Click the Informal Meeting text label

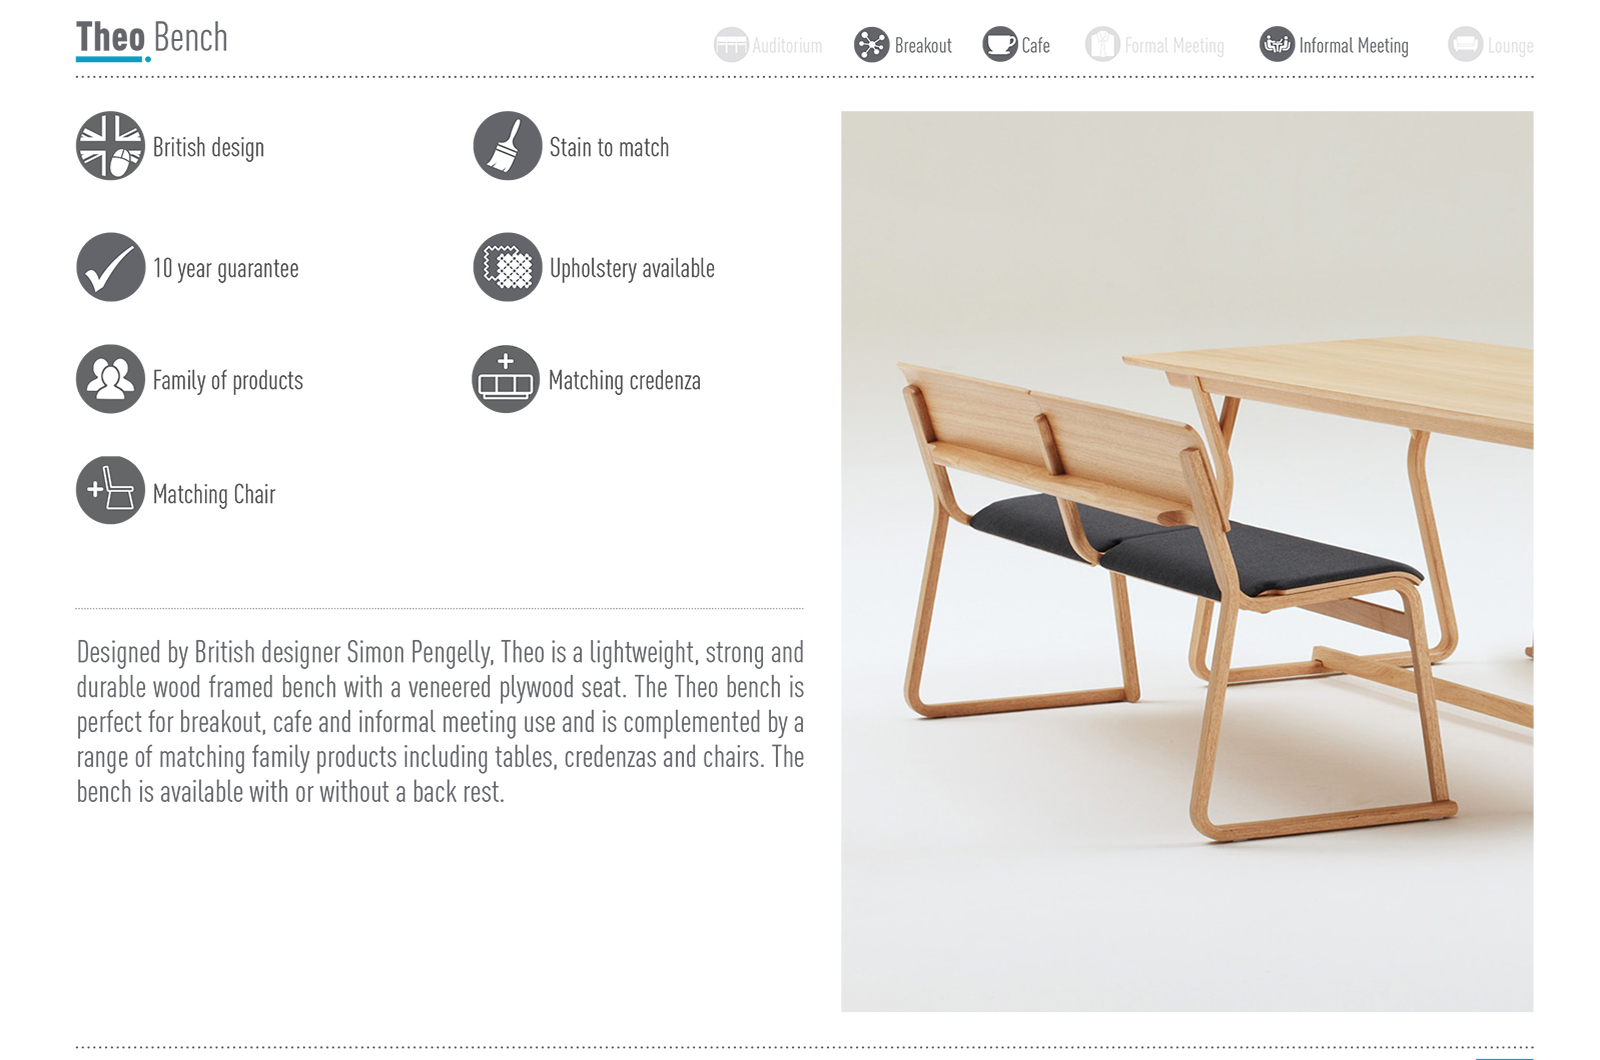(1353, 46)
